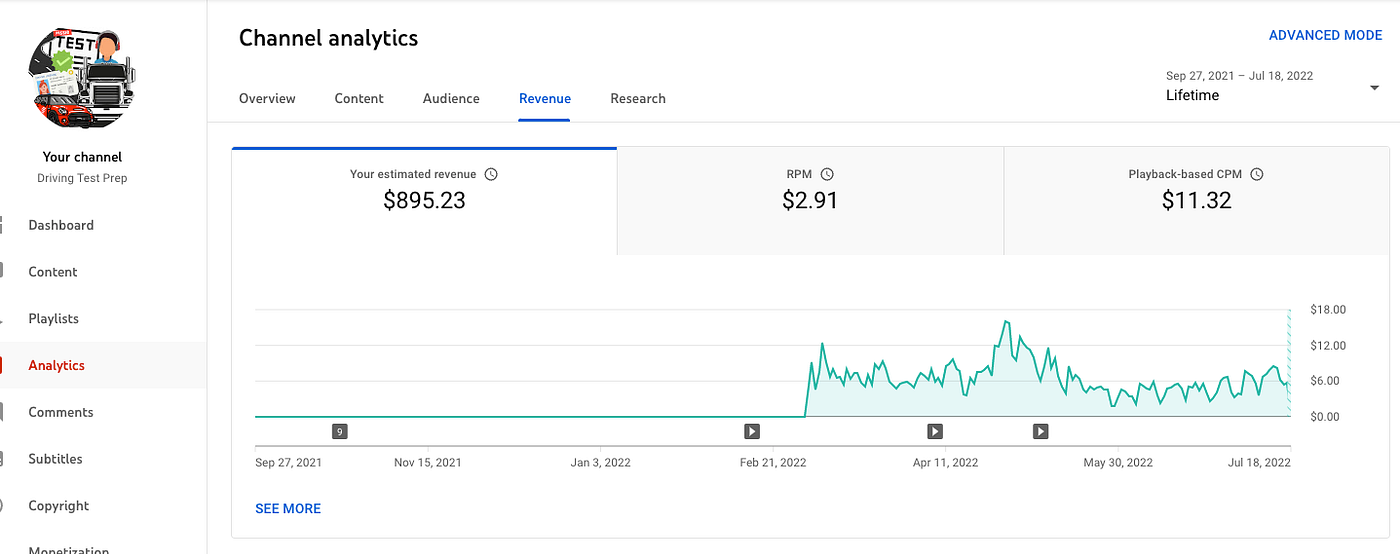Click the $11.32 CPM value

(1196, 200)
